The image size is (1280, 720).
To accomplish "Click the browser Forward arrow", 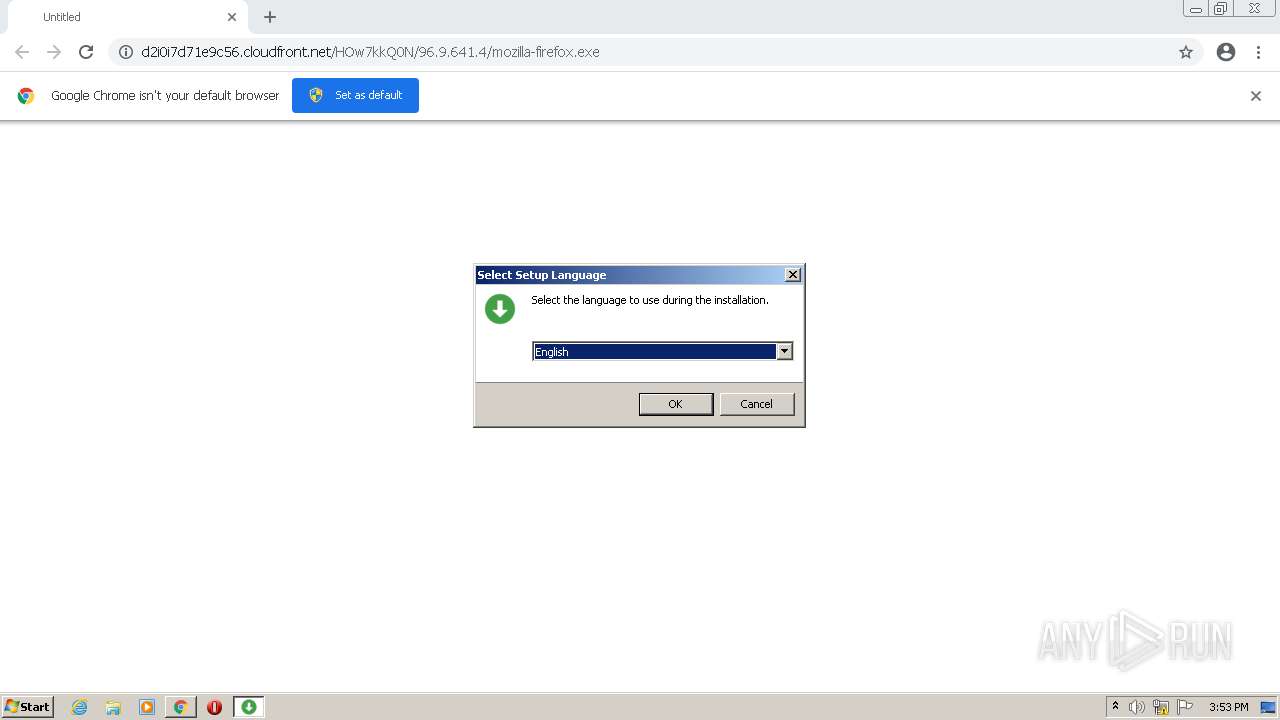I will pos(54,52).
